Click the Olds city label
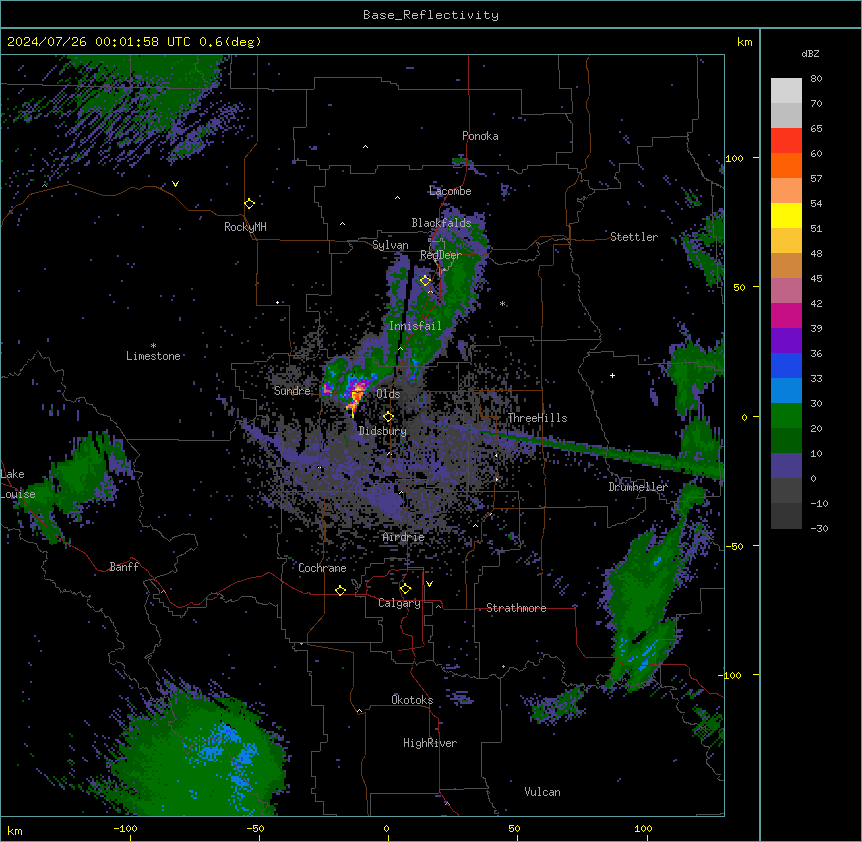Screen dimensions: 862x842 388,394
